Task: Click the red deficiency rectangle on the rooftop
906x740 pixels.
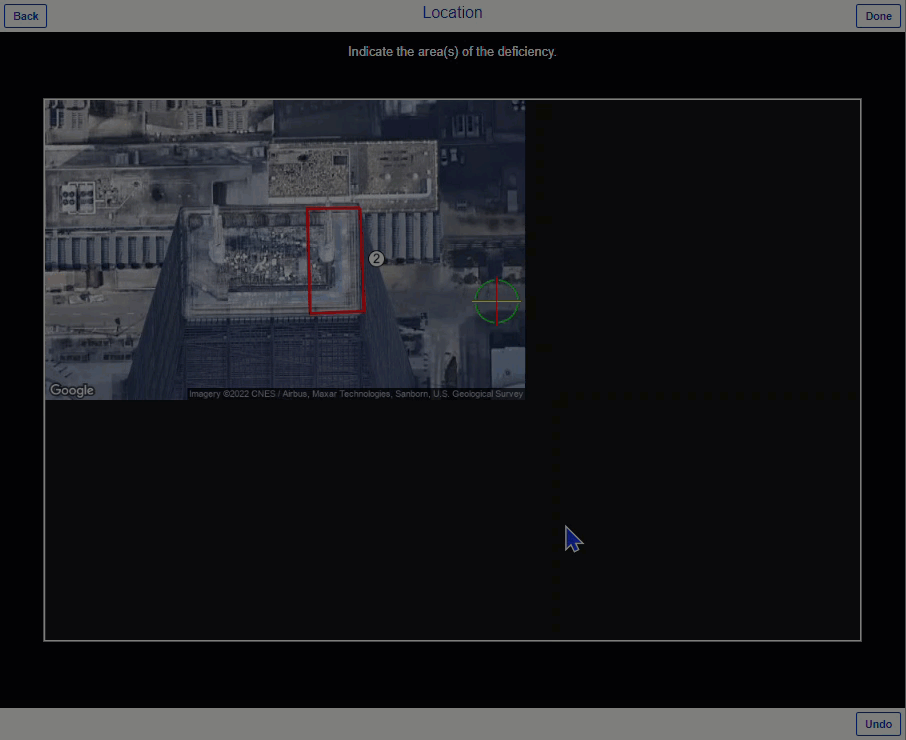Action: [336, 261]
